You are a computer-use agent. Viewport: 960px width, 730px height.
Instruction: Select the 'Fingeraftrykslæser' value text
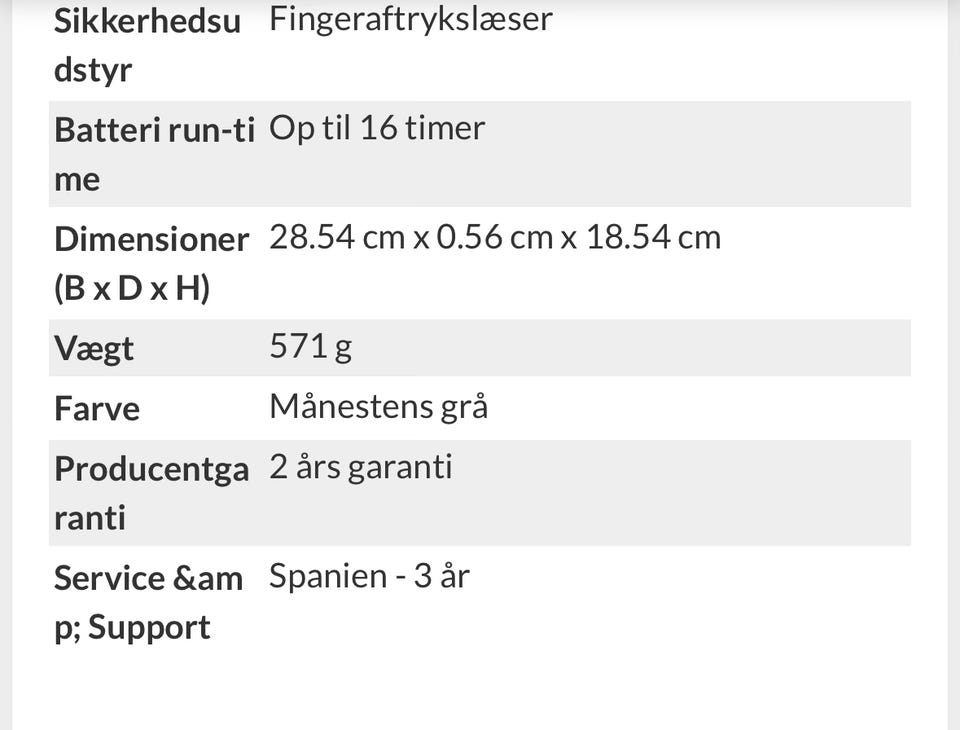(410, 19)
